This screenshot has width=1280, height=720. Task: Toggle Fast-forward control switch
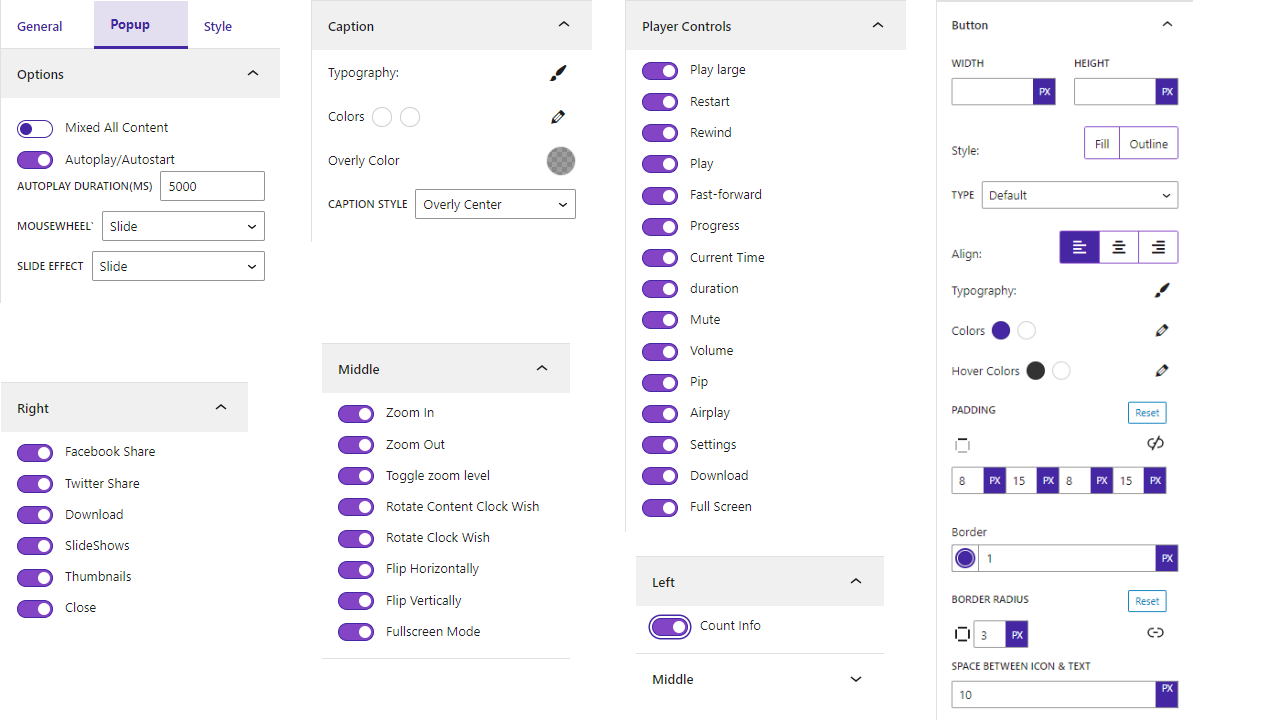tap(660, 196)
